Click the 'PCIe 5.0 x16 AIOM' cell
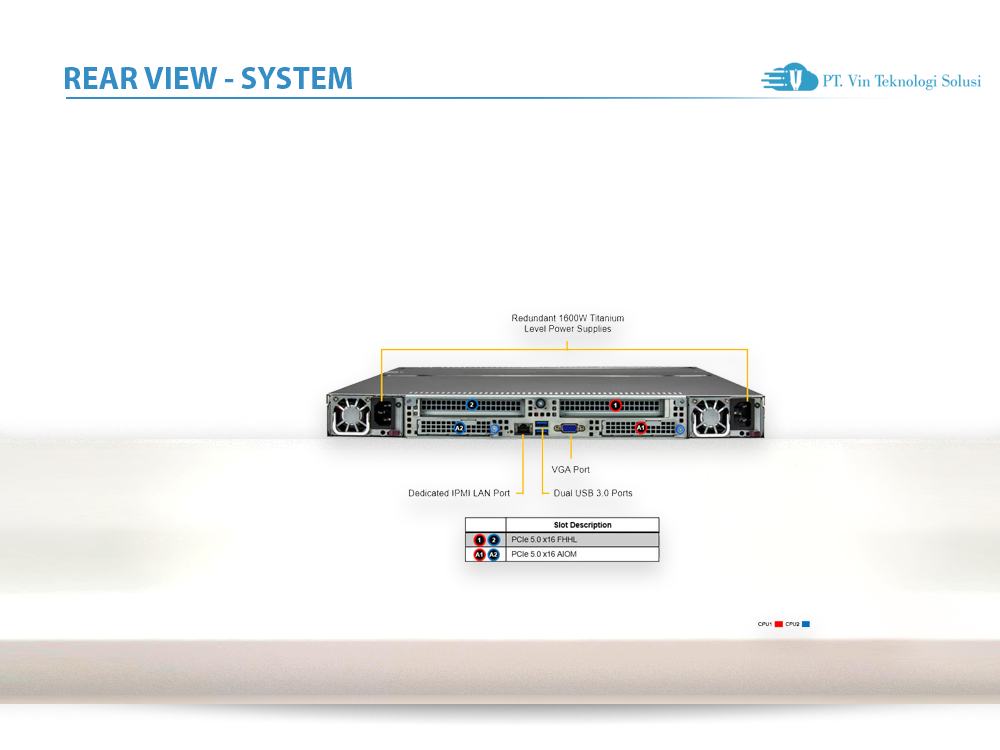 pos(582,554)
